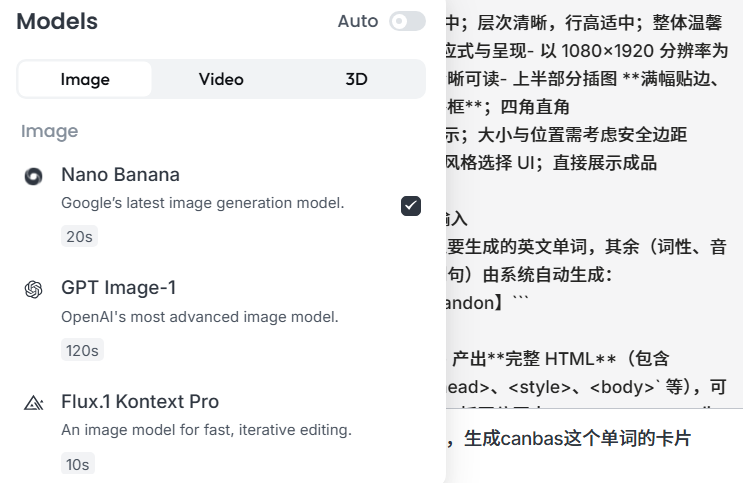This screenshot has height=483, width=743.
Task: Click the prompt input containing 生成canbas
Action: click(594, 438)
